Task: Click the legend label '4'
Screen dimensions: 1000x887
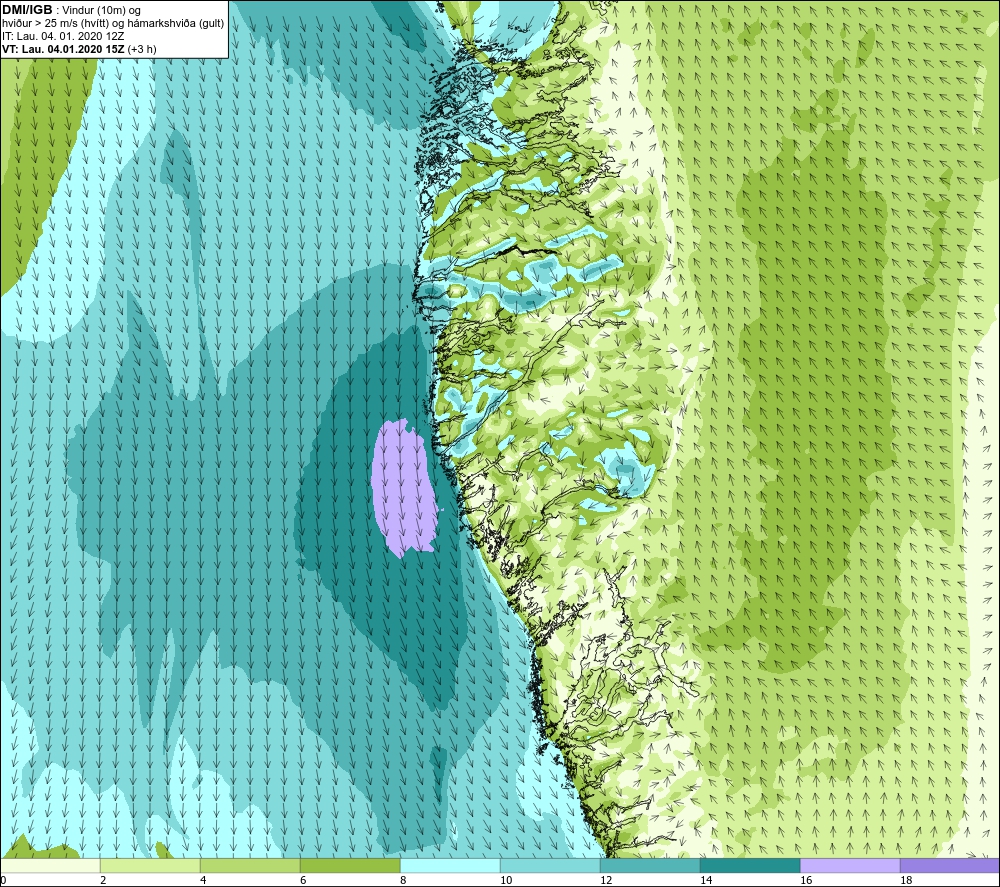Action: [203, 881]
